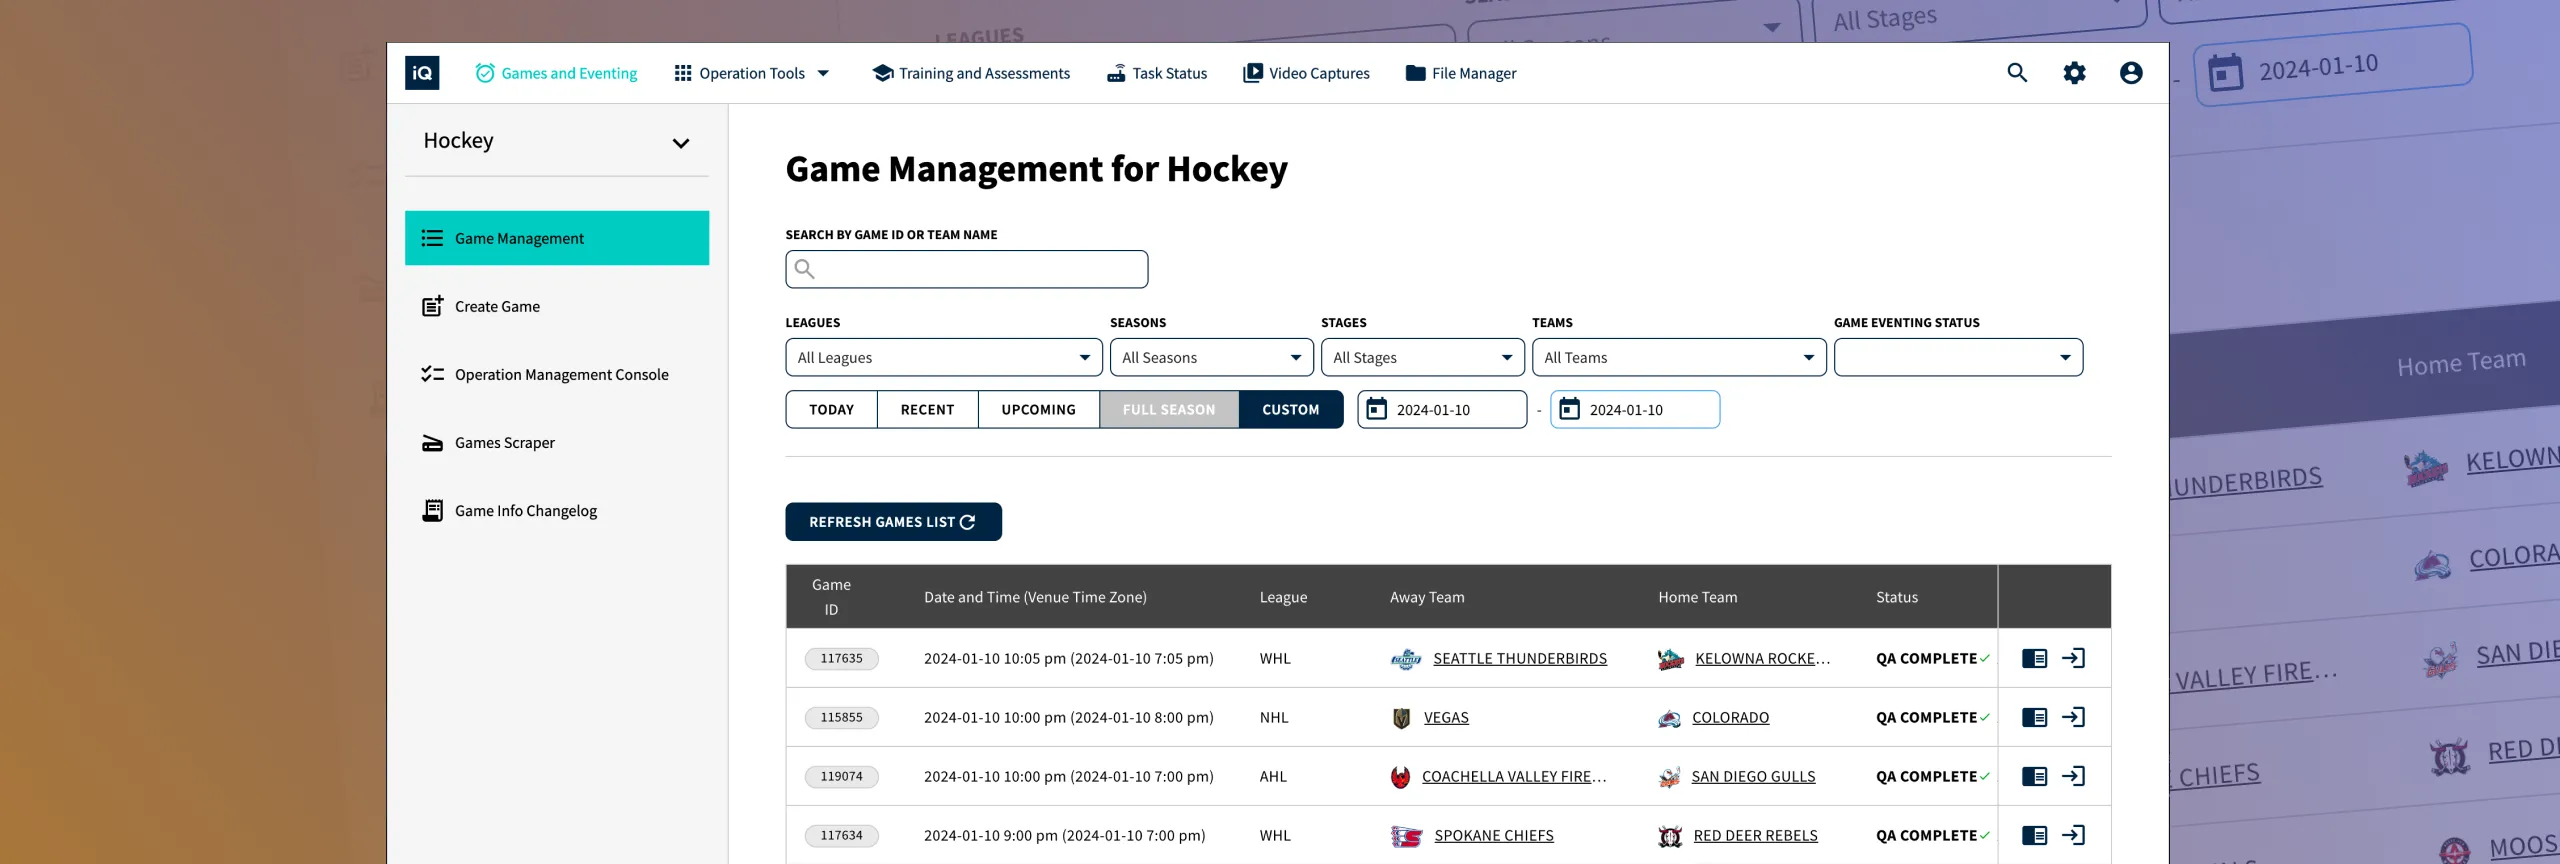Click San Diego Gulls logo
Viewport: 2560px width, 864px height.
(x=1669, y=777)
